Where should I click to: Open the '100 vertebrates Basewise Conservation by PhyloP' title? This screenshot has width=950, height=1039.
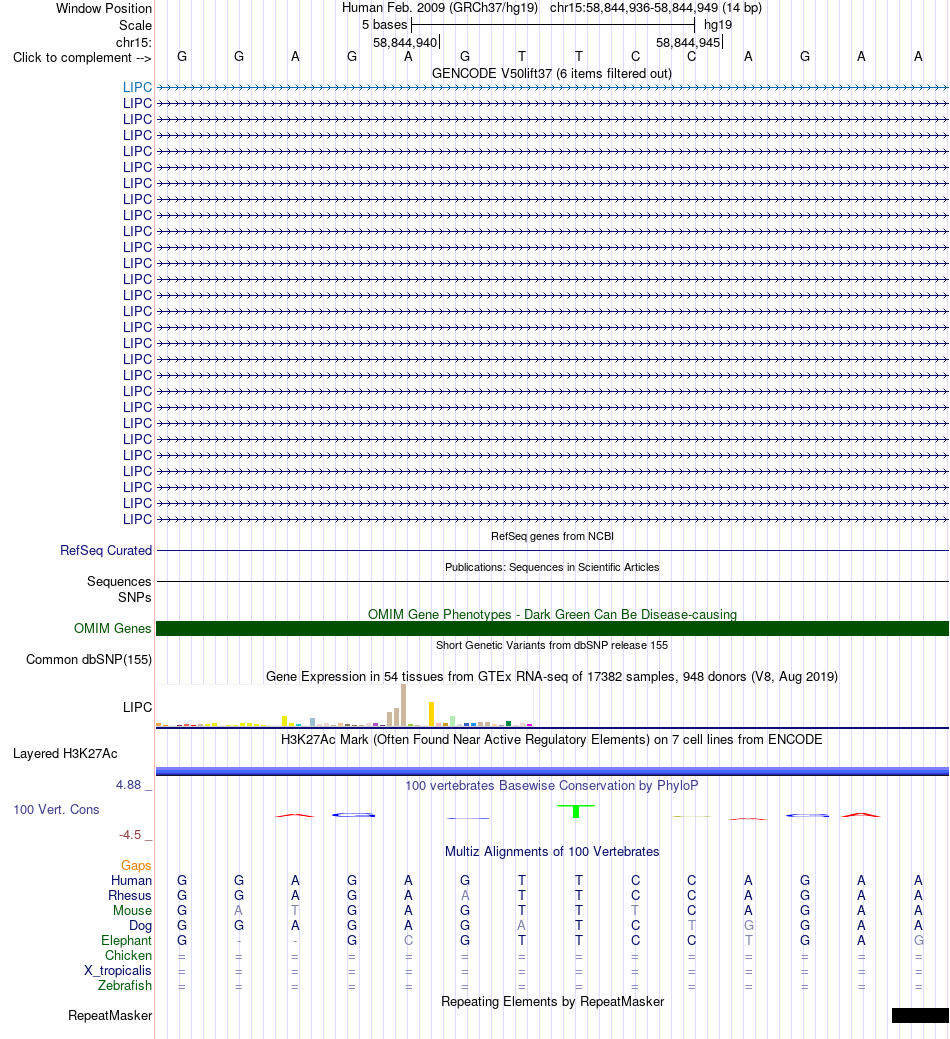click(x=552, y=786)
